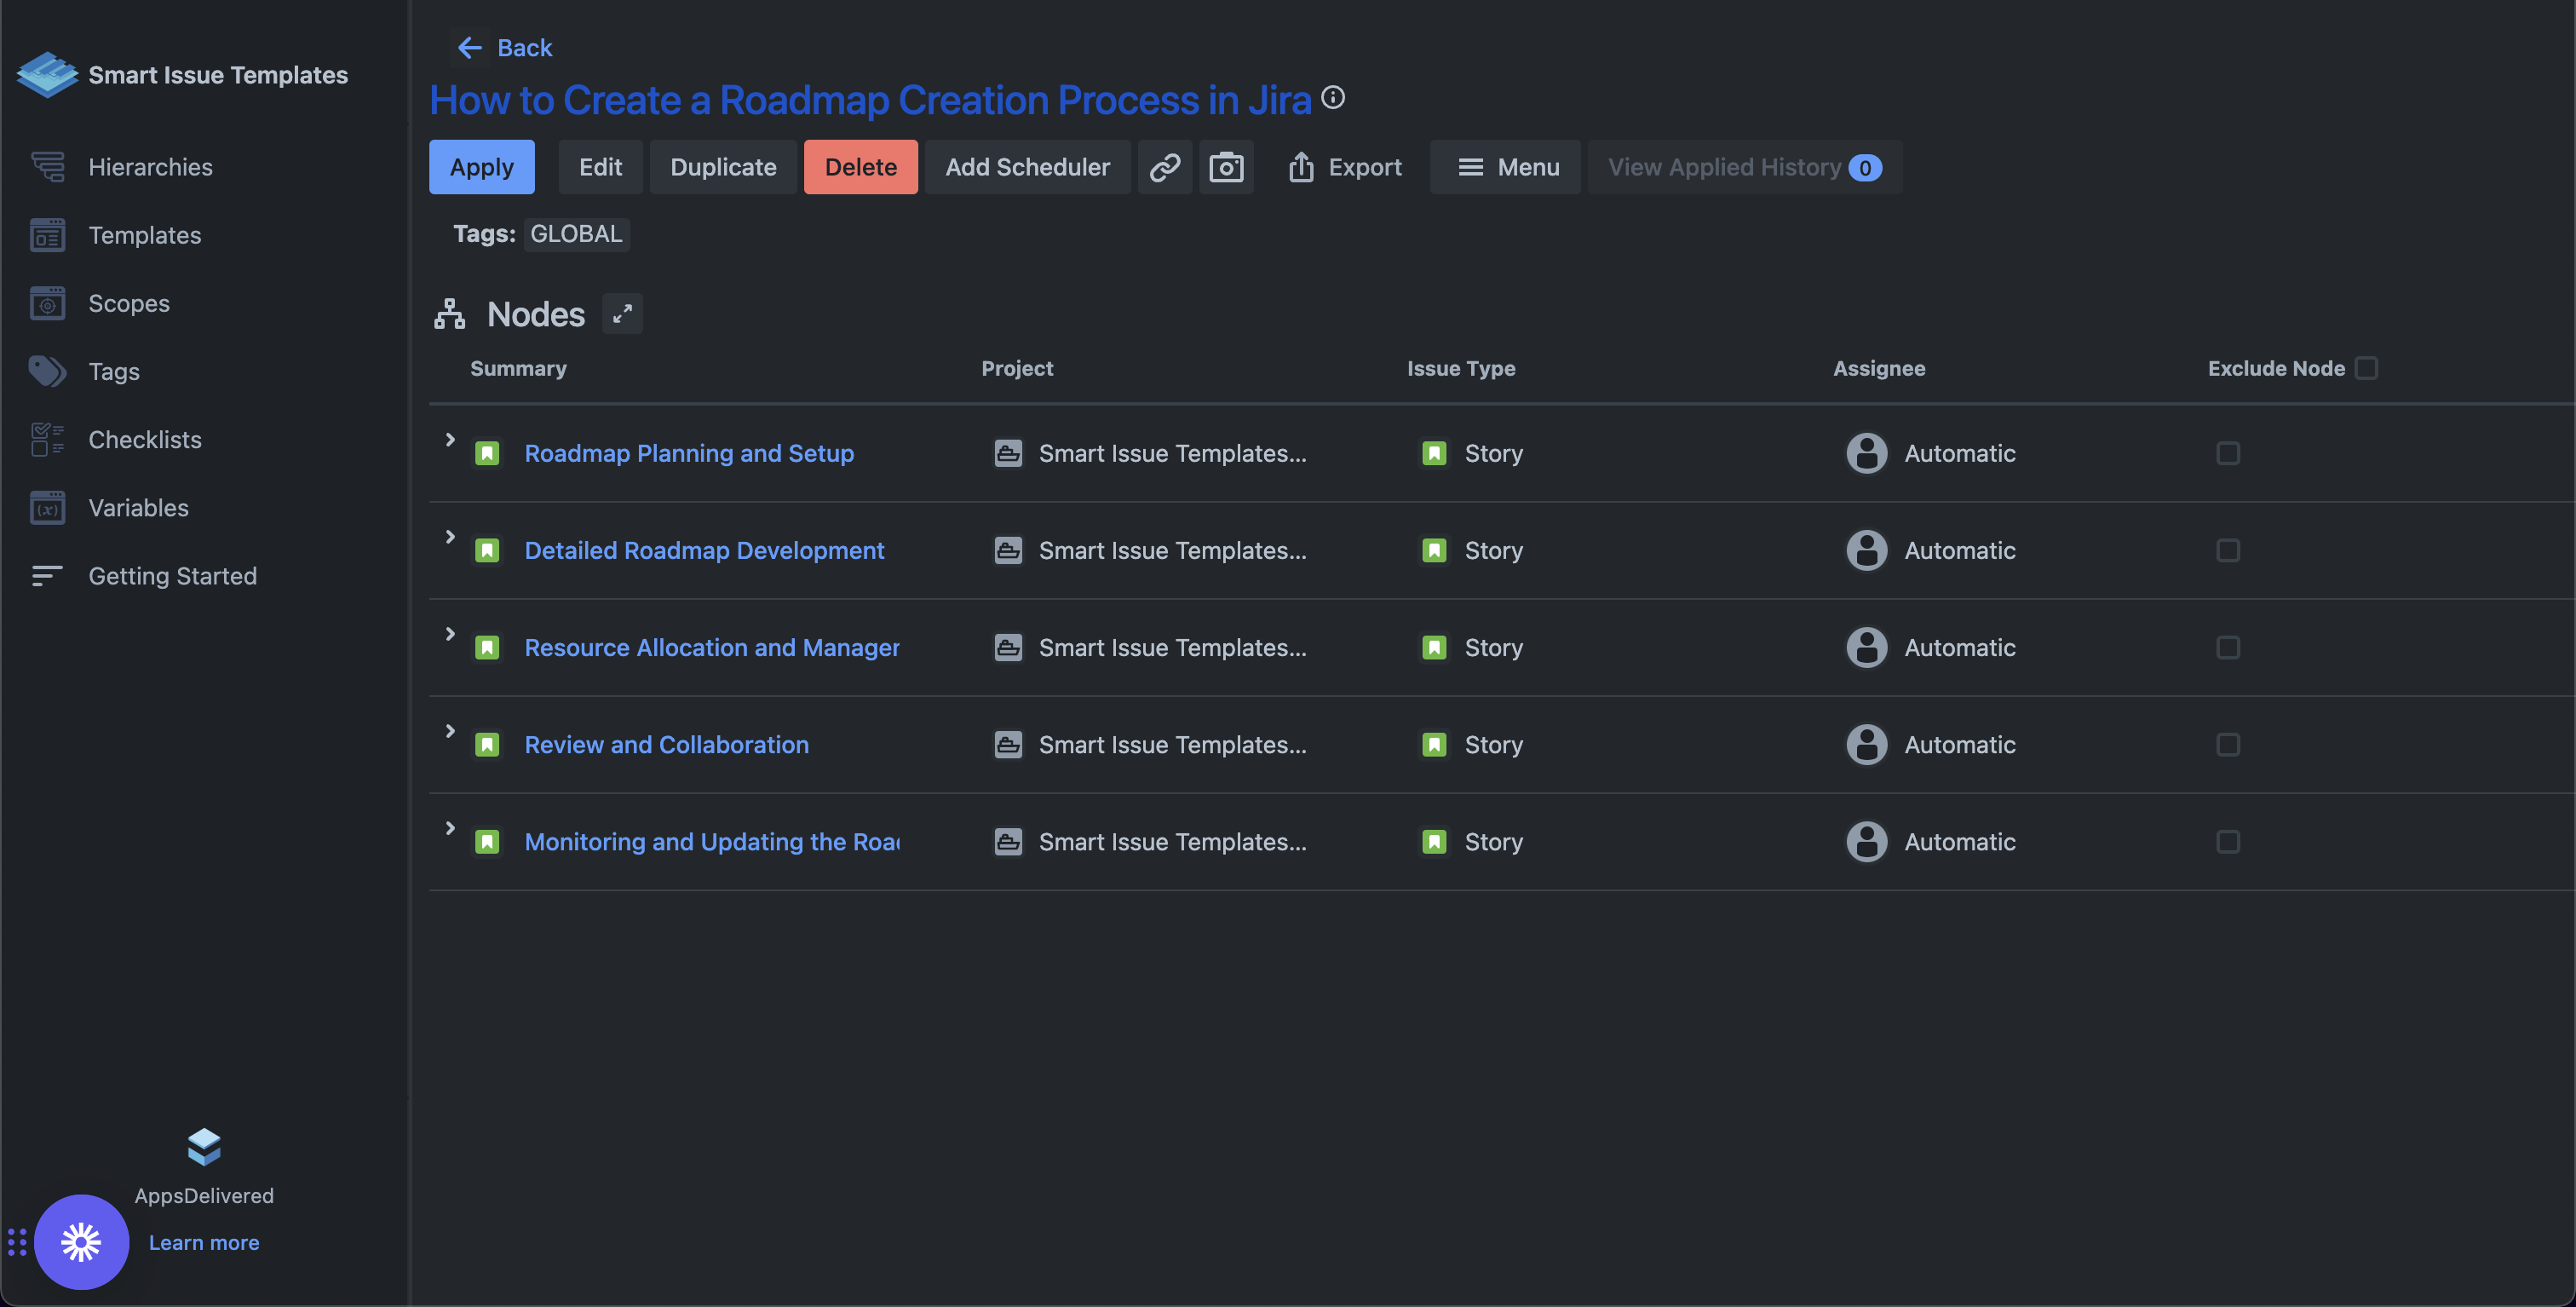This screenshot has height=1307, width=2576.
Task: Click the info icon beside the title
Action: pos(1333,98)
